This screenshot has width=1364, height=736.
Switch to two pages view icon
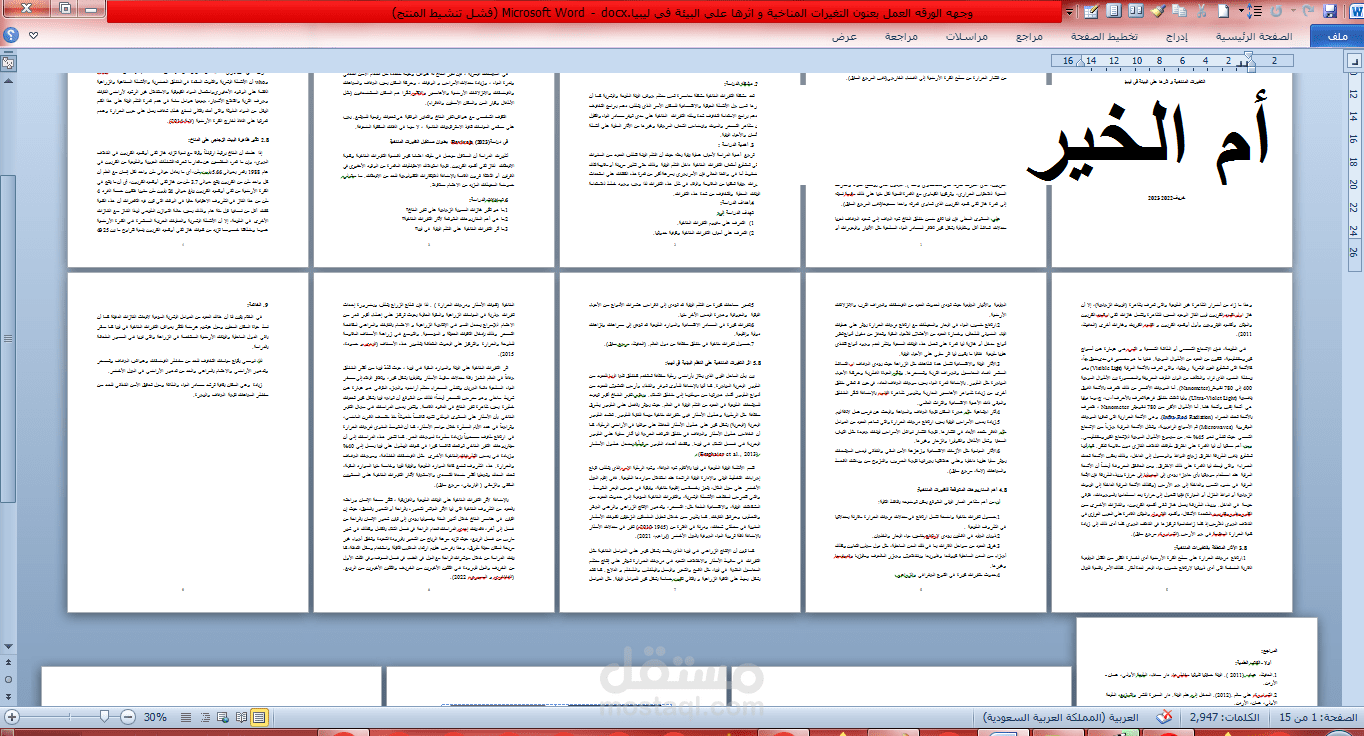click(x=1136, y=11)
